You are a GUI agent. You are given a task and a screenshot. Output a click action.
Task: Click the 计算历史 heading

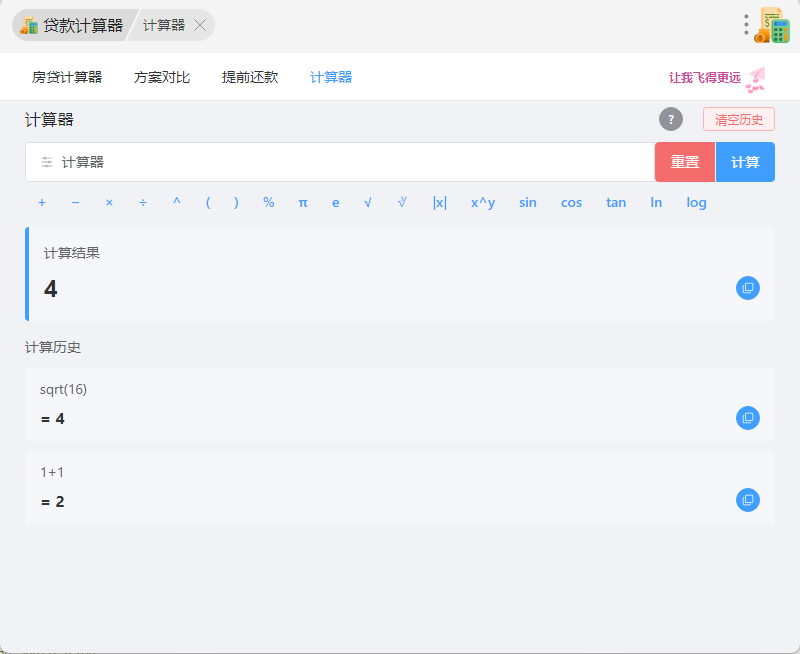point(53,347)
